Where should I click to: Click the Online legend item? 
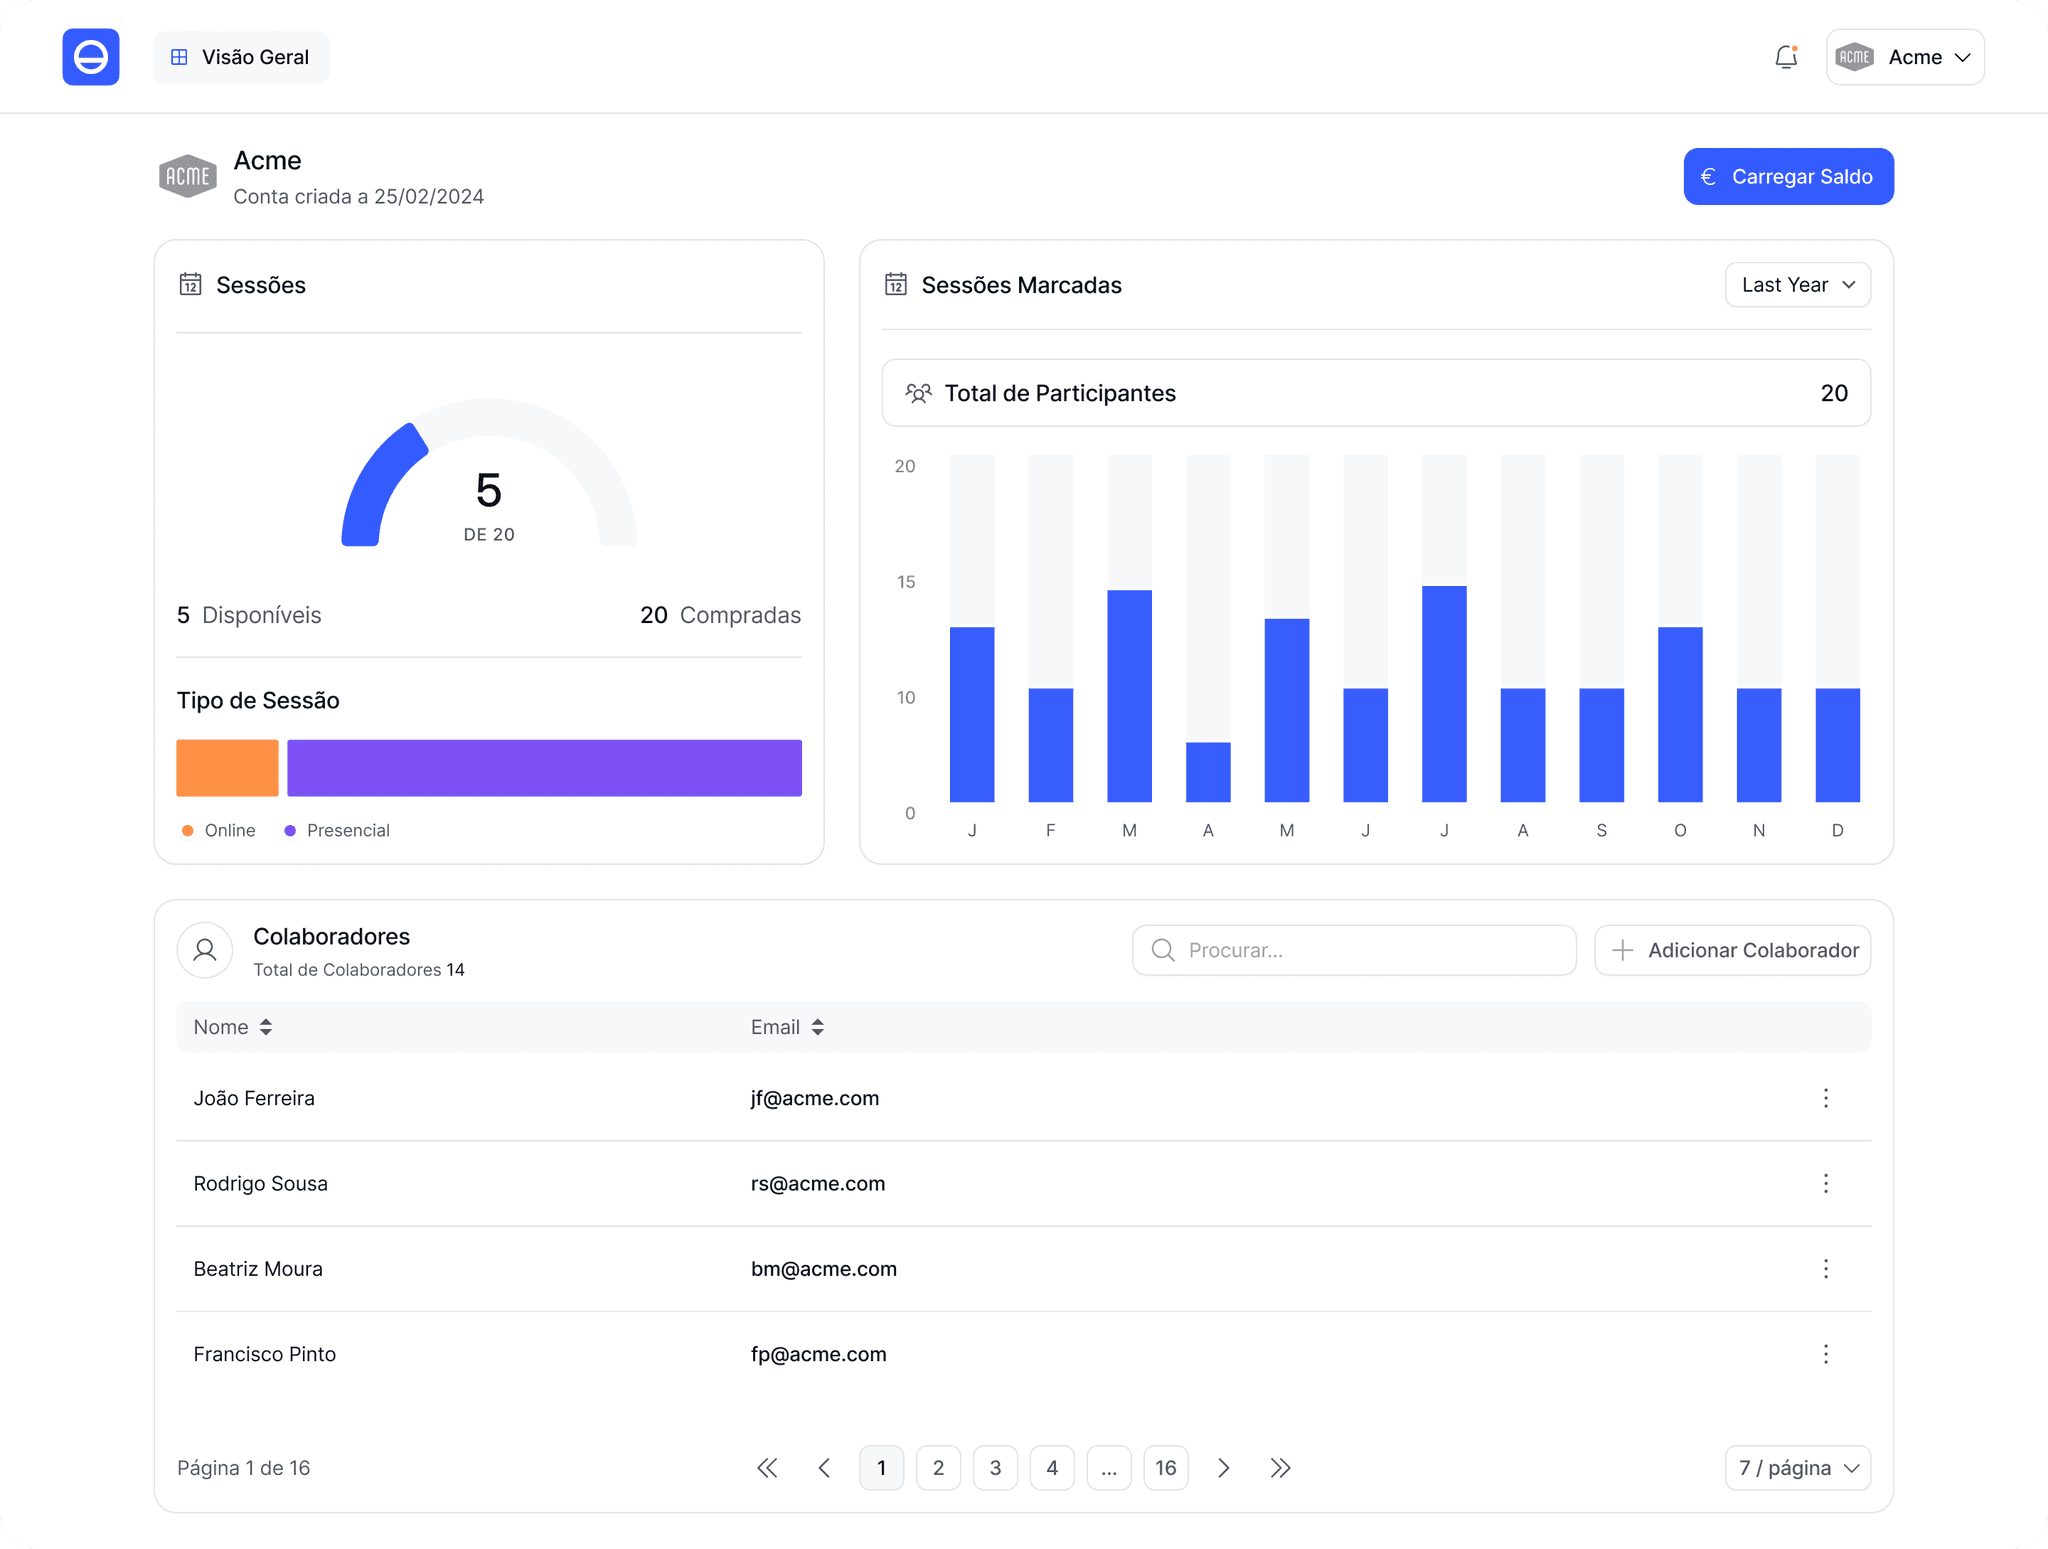pyautogui.click(x=219, y=831)
